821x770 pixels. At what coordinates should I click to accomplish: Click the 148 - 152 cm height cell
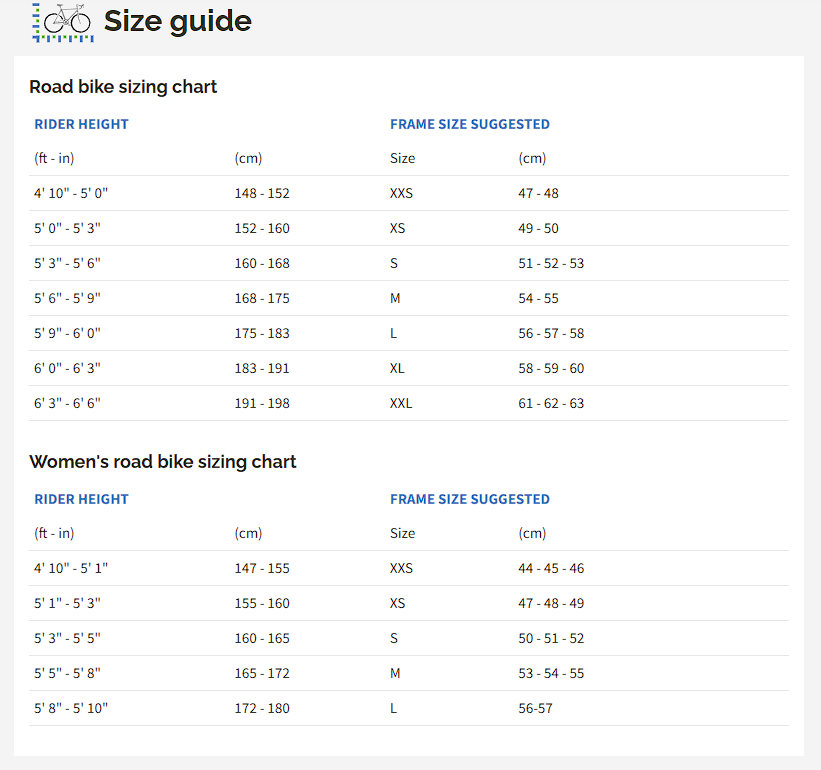[x=261, y=193]
